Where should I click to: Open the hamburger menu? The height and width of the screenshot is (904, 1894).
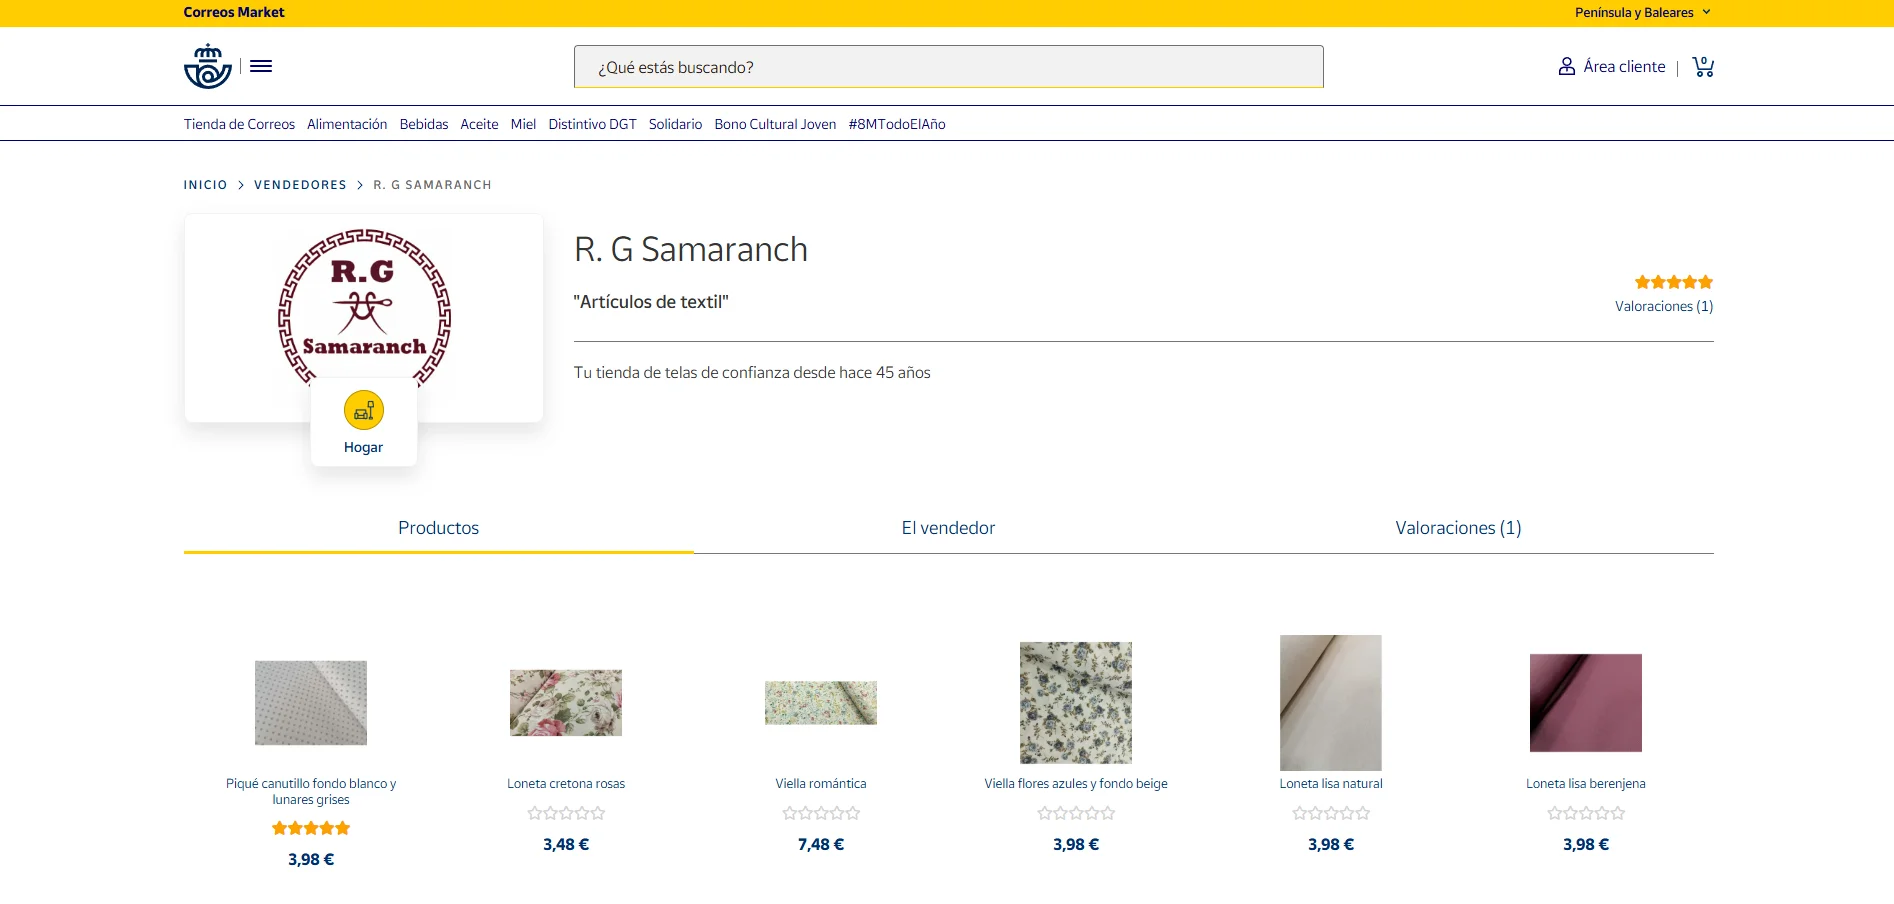click(x=261, y=66)
